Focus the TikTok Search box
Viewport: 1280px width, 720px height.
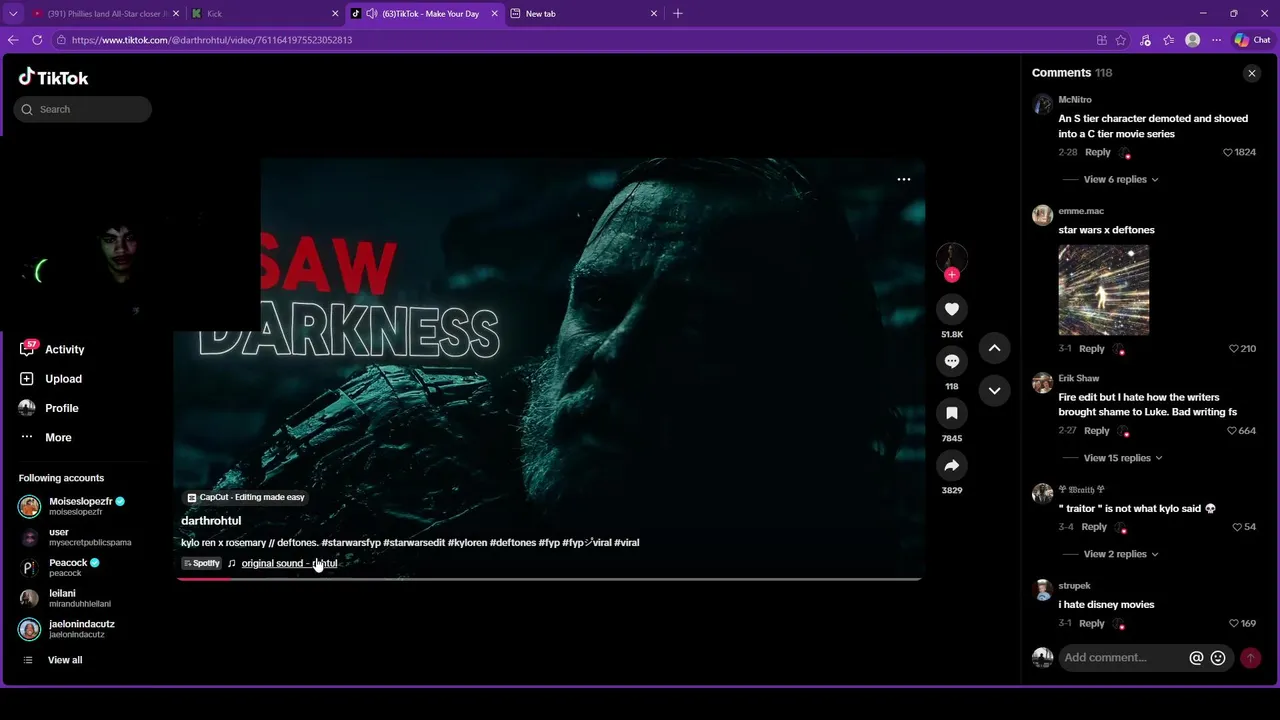click(x=83, y=109)
